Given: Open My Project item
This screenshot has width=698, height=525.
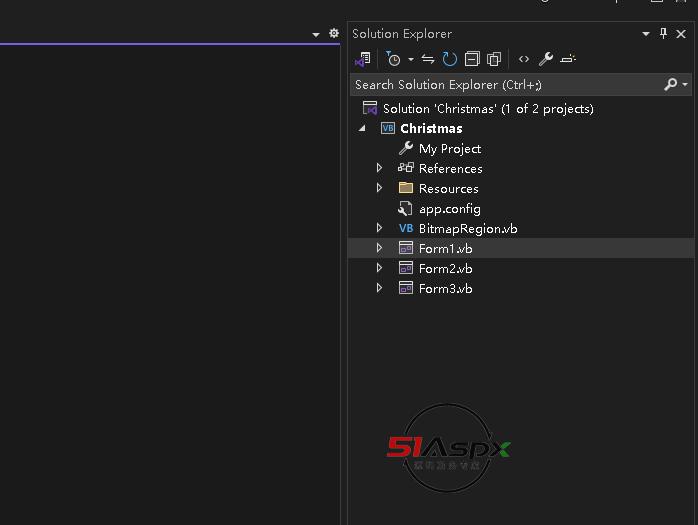Looking at the screenshot, I should [450, 149].
